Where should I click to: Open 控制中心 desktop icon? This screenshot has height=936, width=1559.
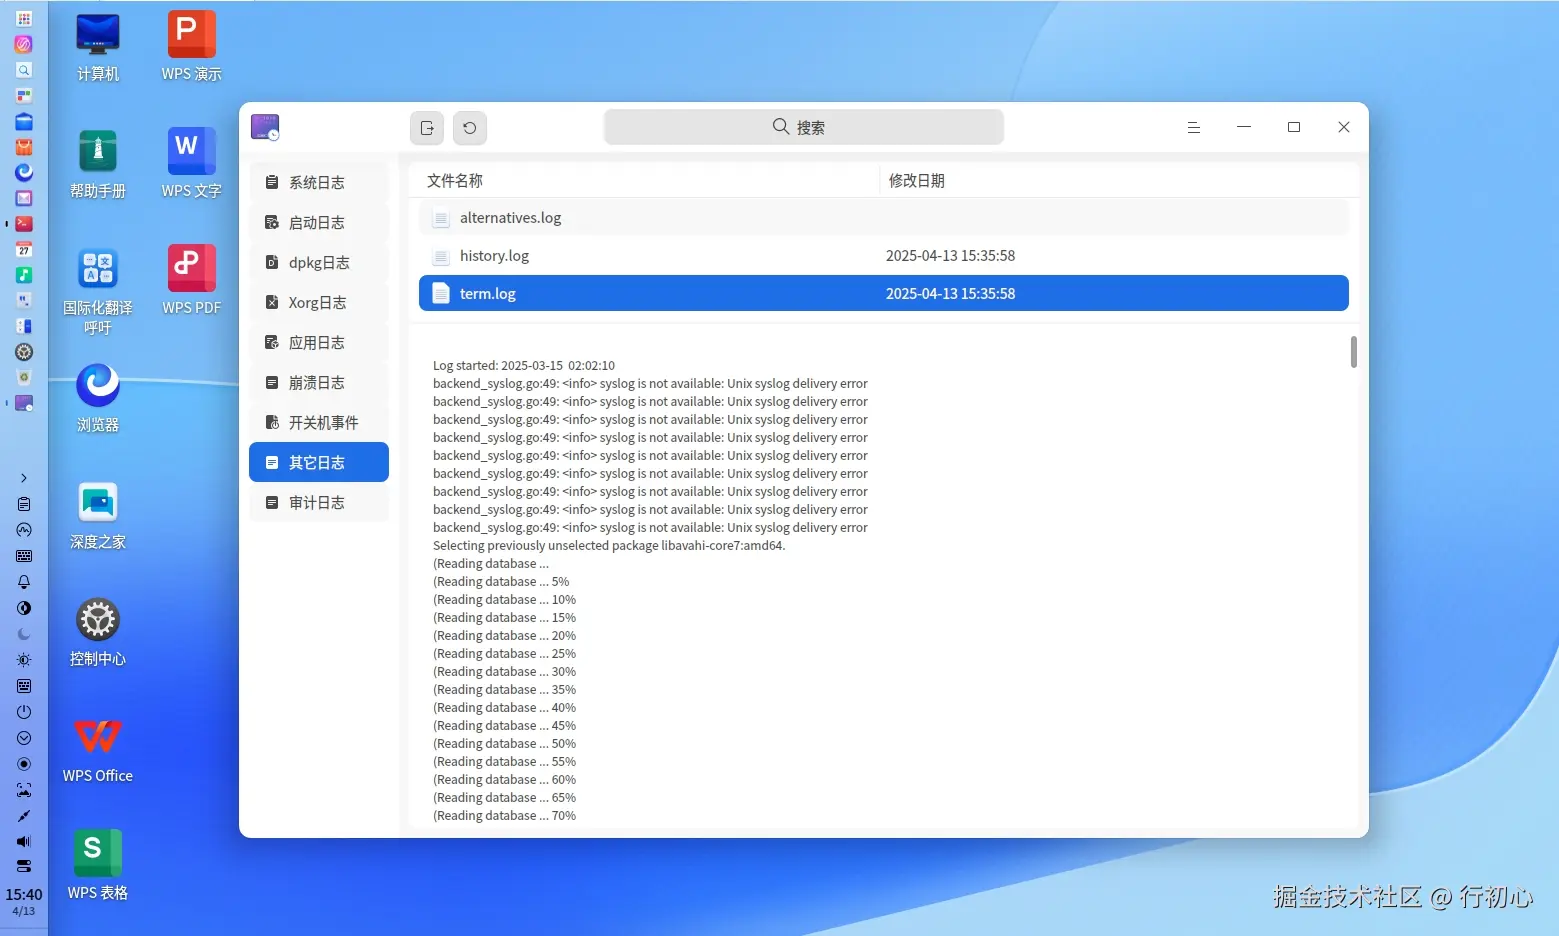click(x=98, y=632)
